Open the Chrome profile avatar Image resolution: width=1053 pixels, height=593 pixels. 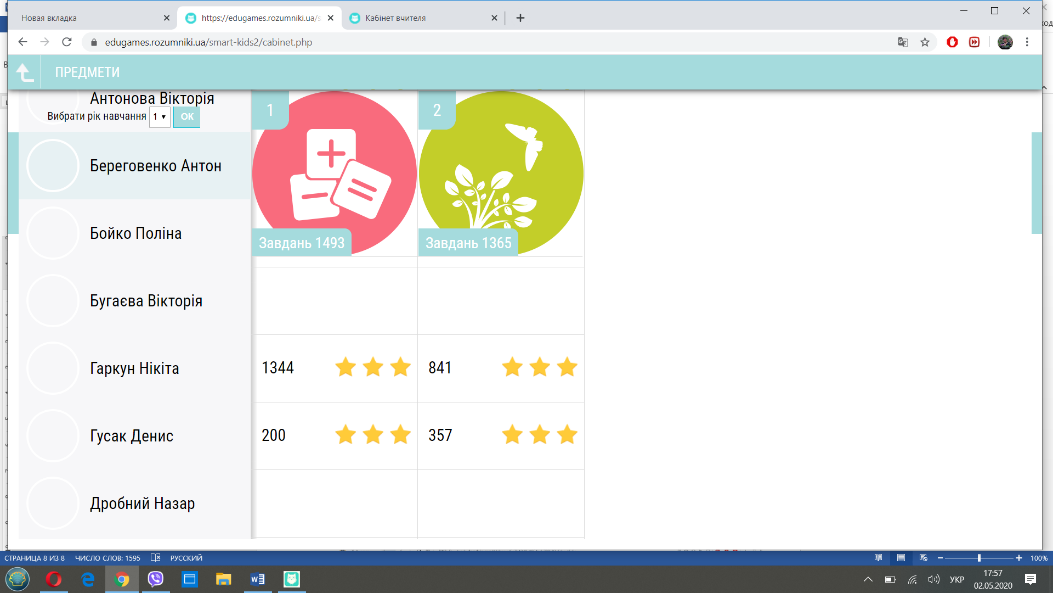1005,42
